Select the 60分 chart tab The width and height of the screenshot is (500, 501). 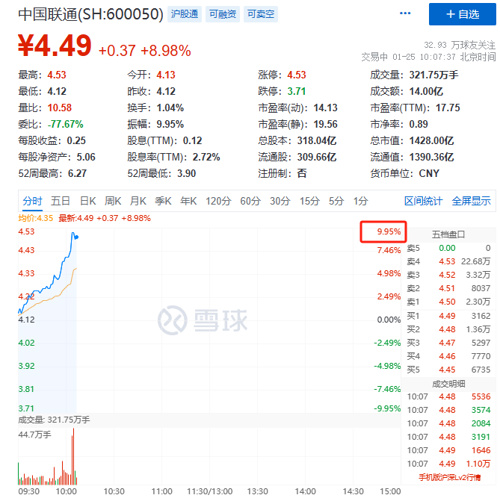click(250, 201)
